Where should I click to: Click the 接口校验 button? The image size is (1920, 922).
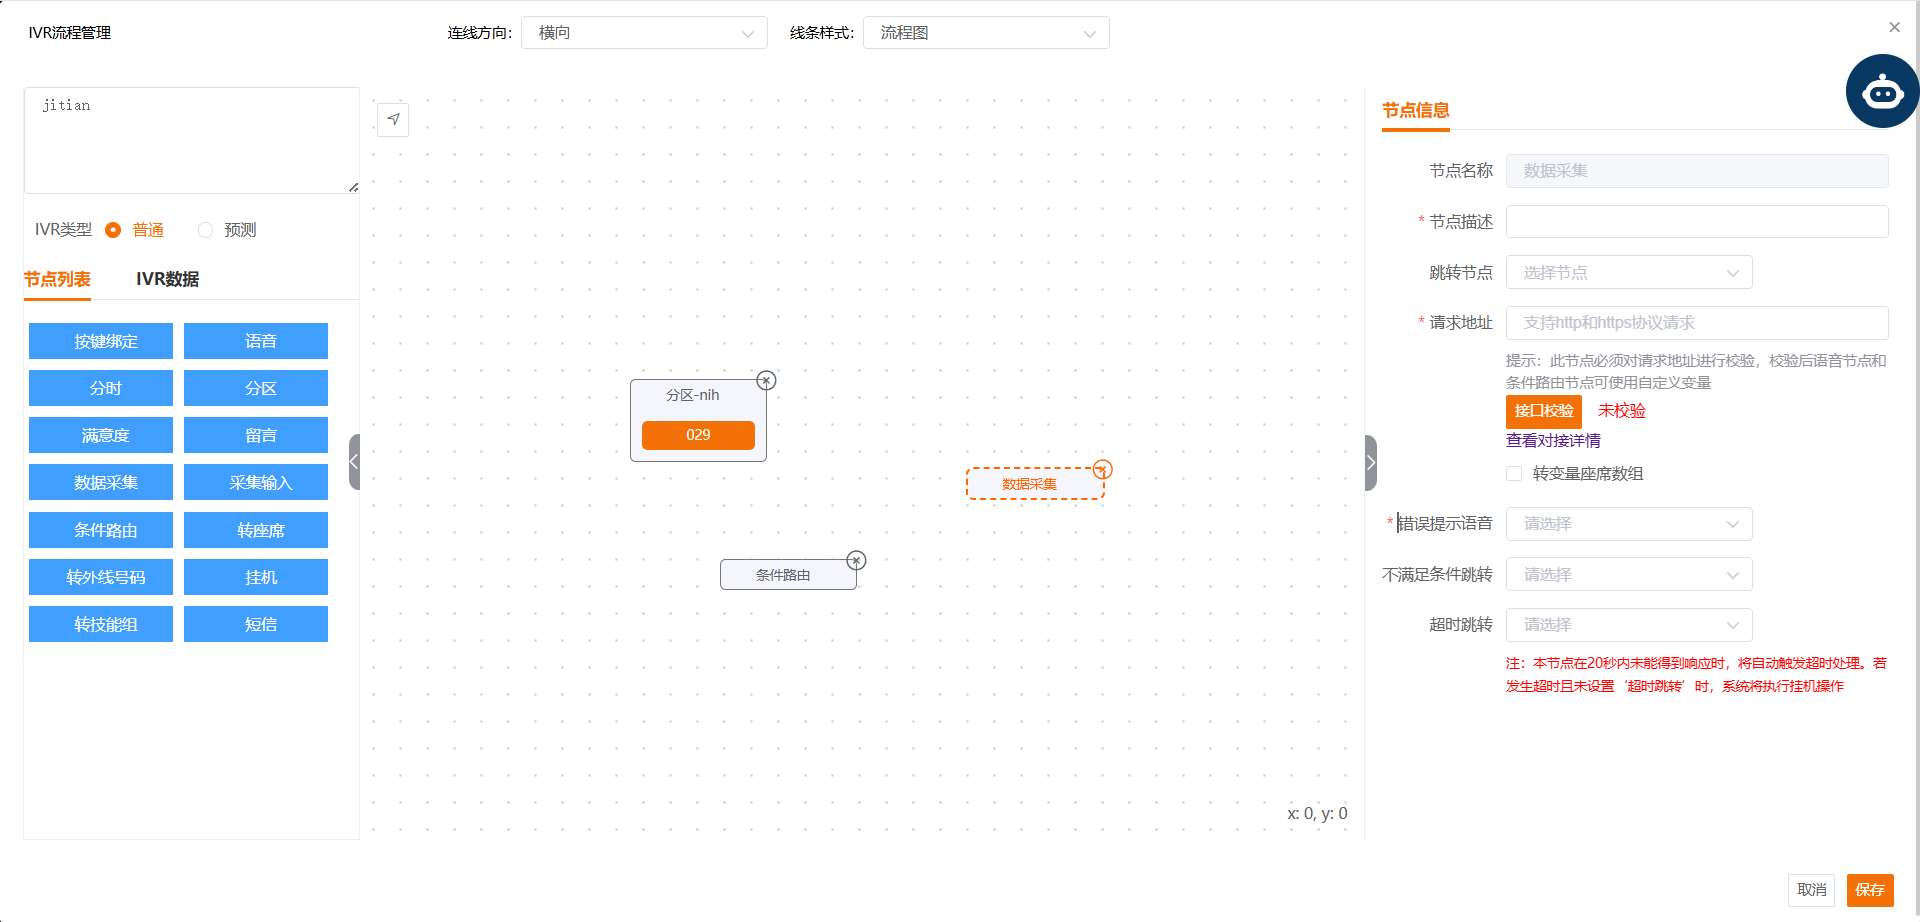click(x=1543, y=411)
